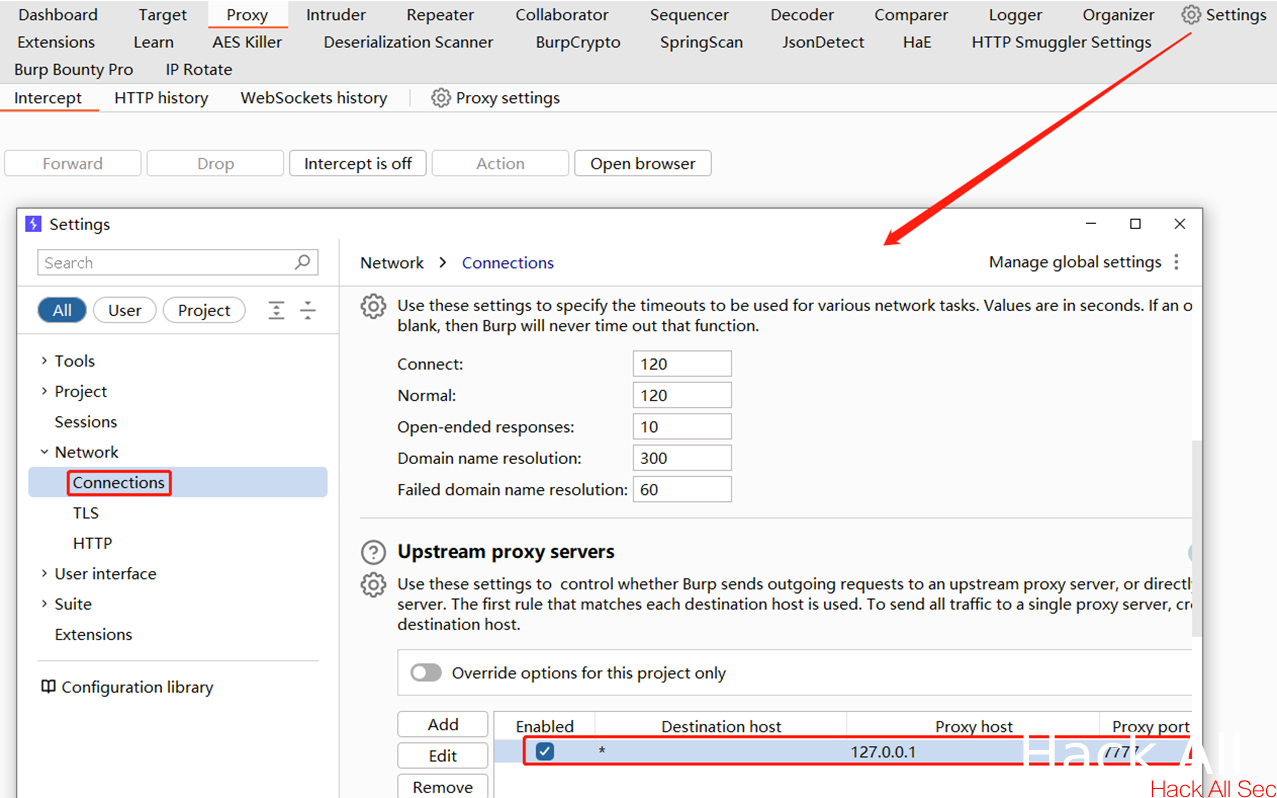The image size is (1277, 798).
Task: Open global Settings gear at top right
Action: tap(1190, 15)
